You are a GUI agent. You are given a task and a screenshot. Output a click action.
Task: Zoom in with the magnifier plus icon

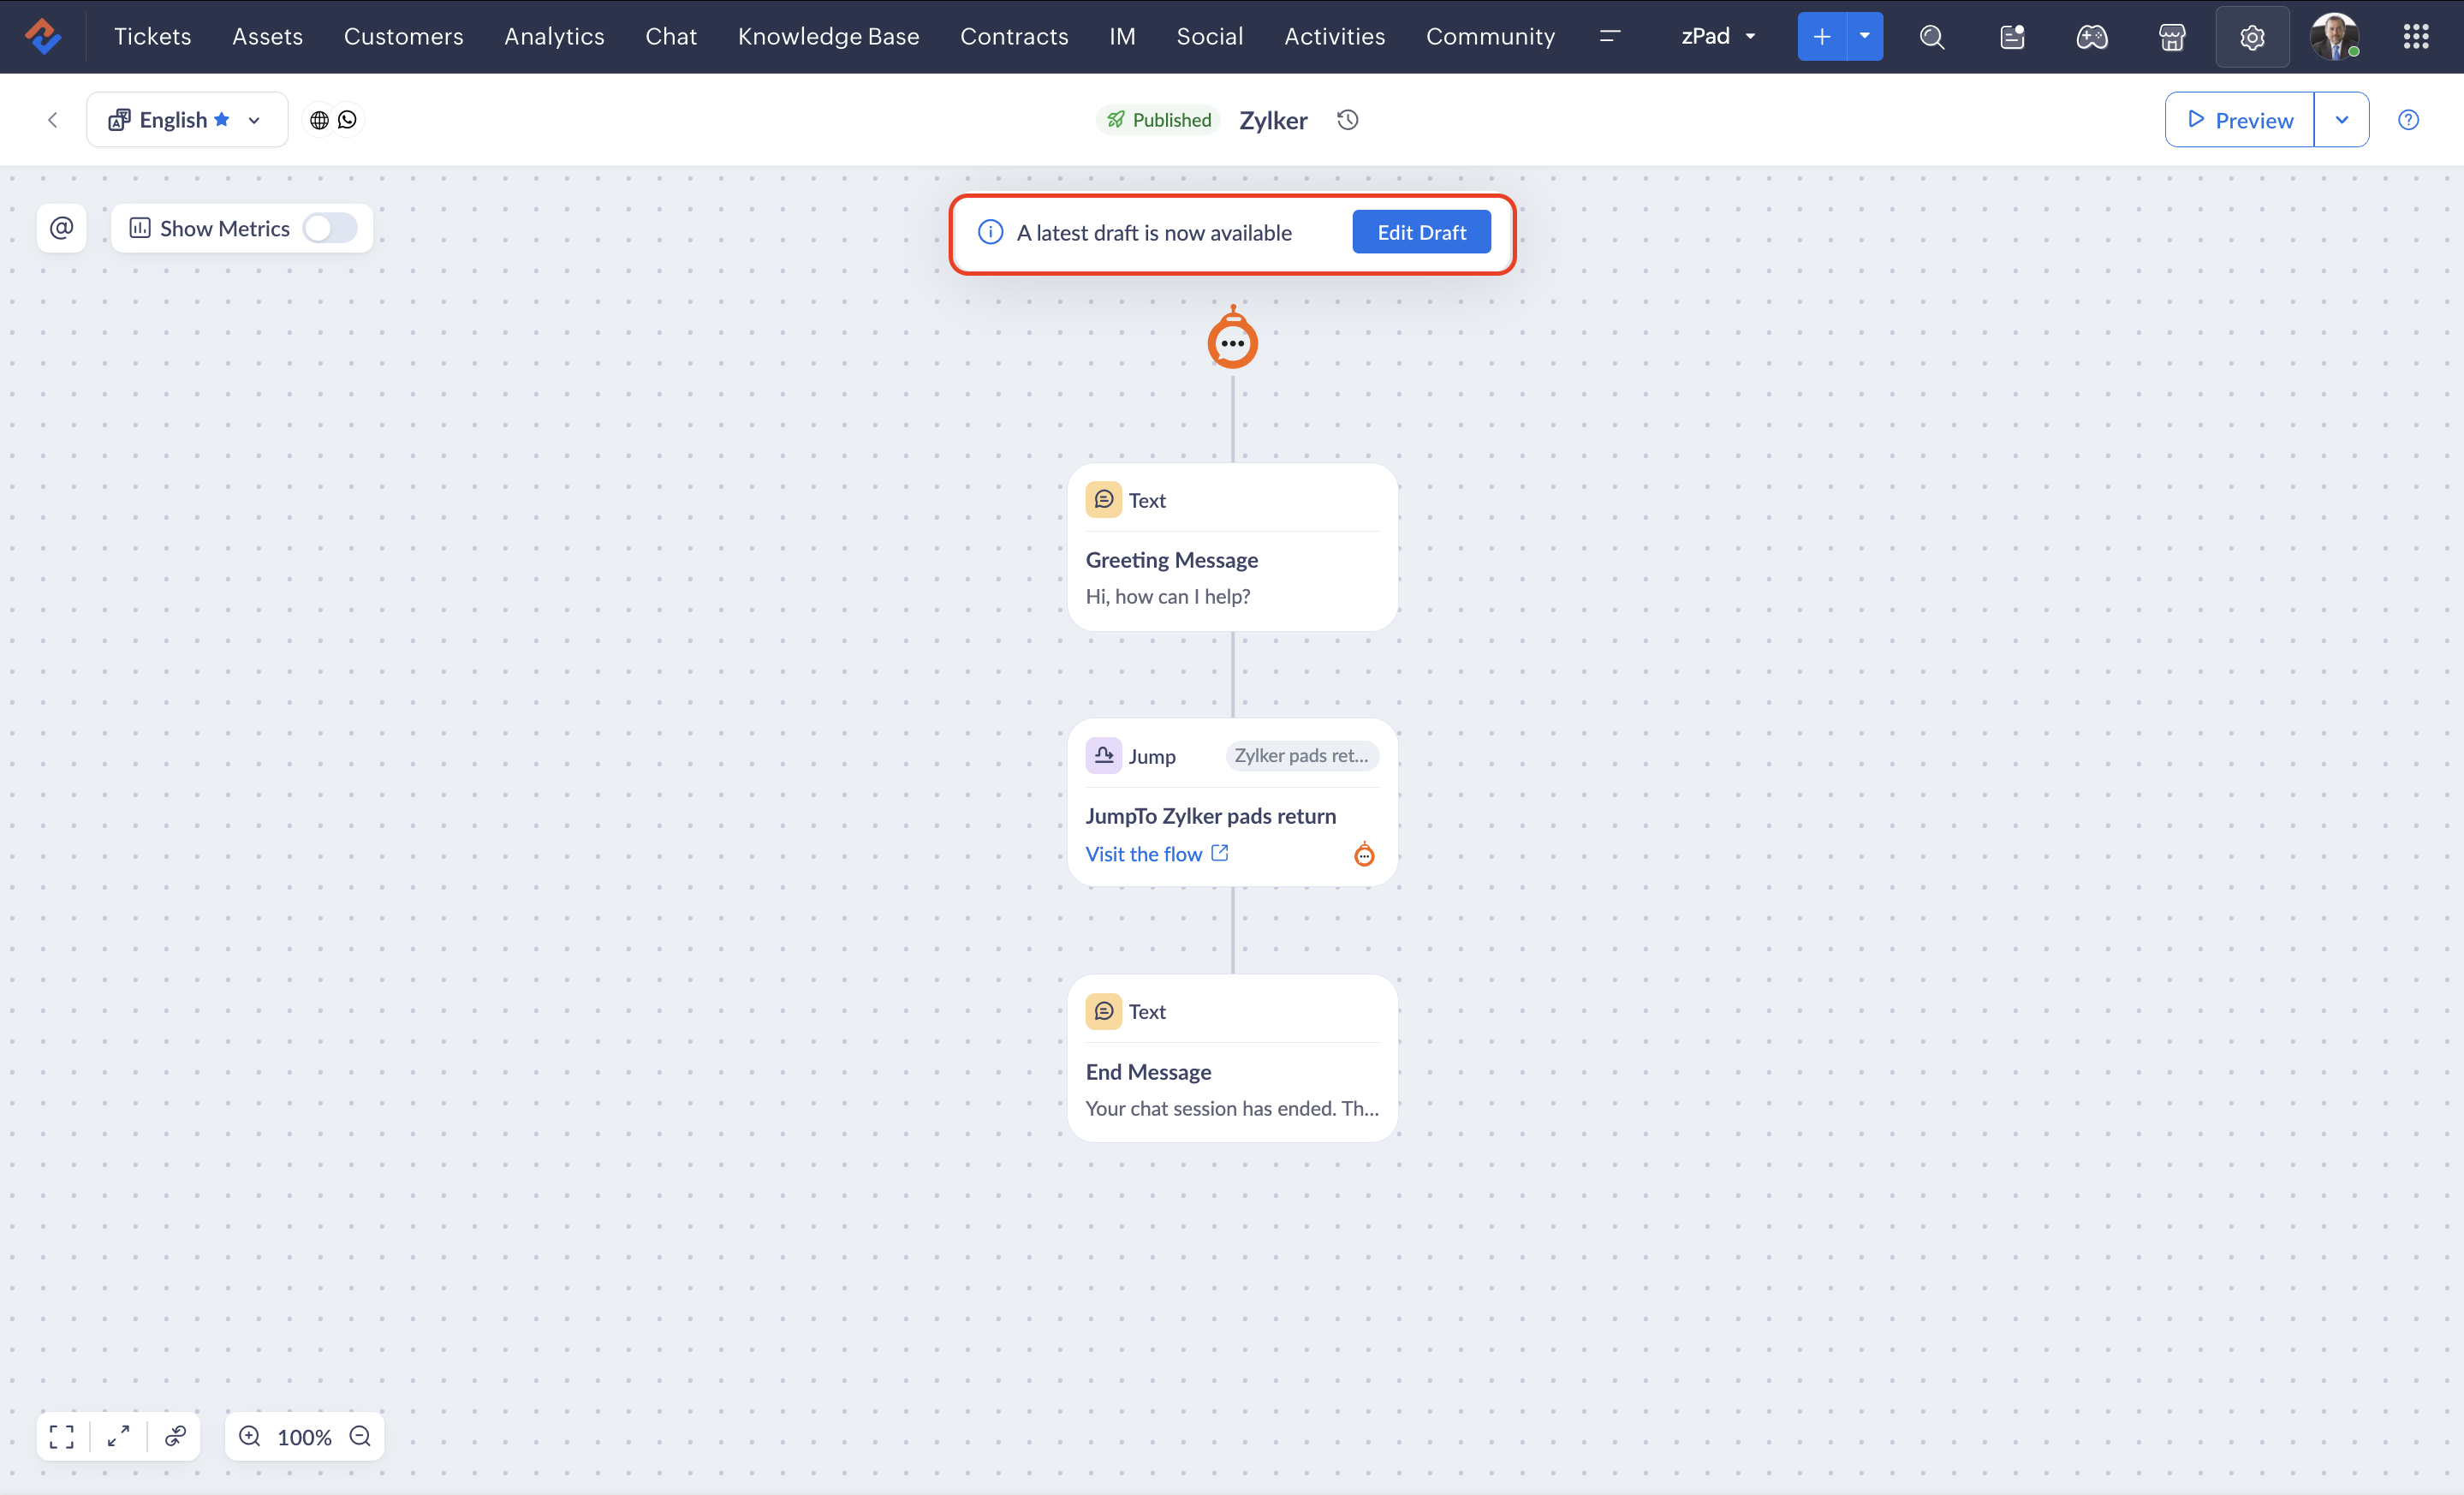click(x=250, y=1436)
